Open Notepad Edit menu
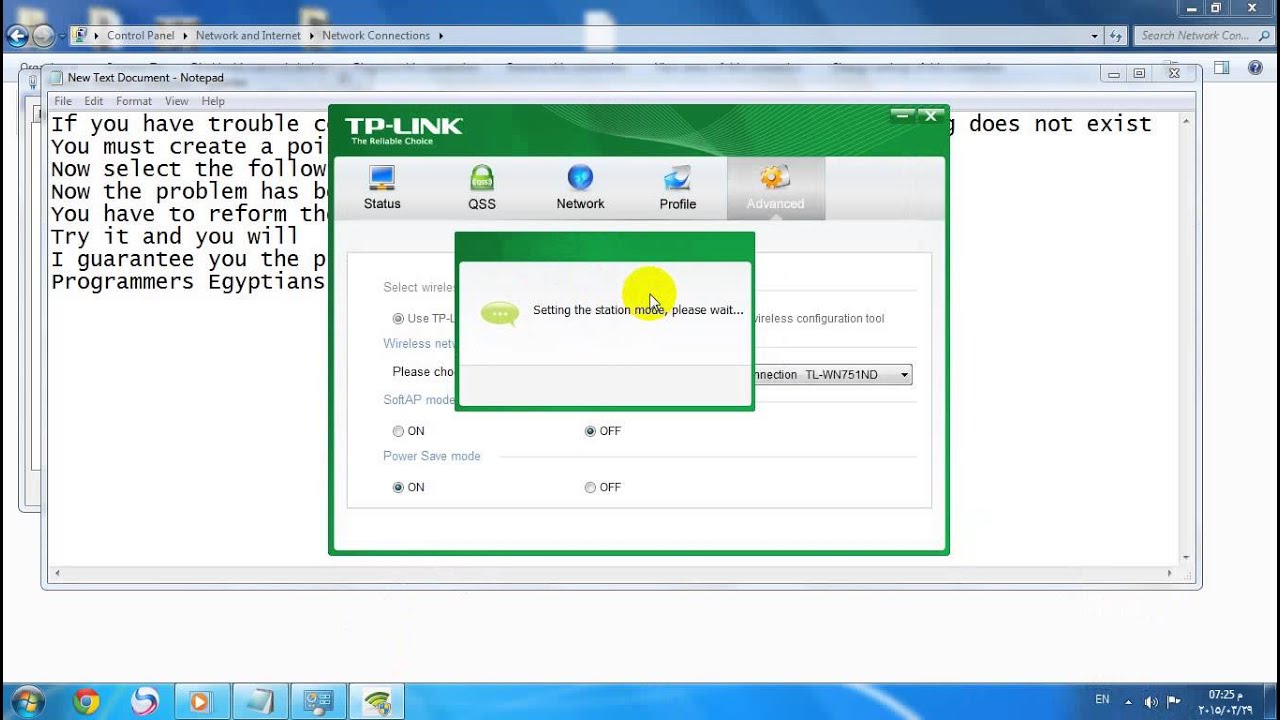 [94, 101]
